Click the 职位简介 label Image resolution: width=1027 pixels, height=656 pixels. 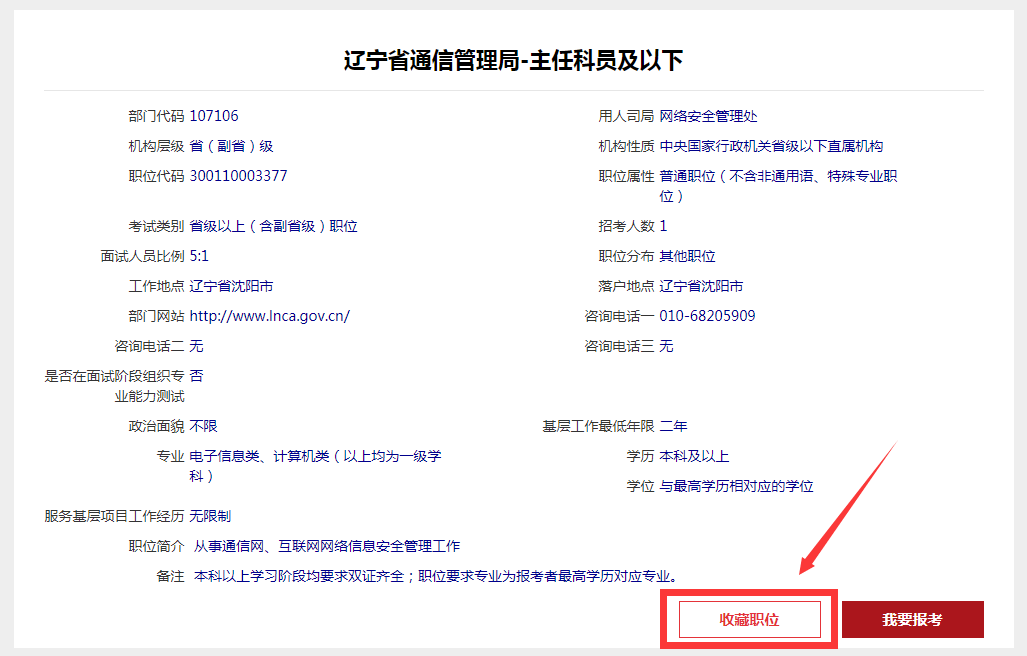pos(156,547)
